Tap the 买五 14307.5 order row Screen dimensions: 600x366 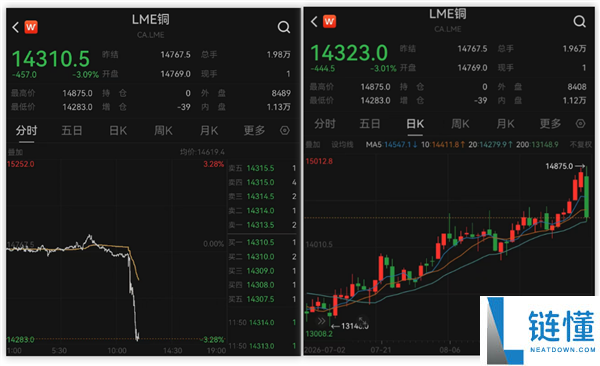[x=262, y=299]
